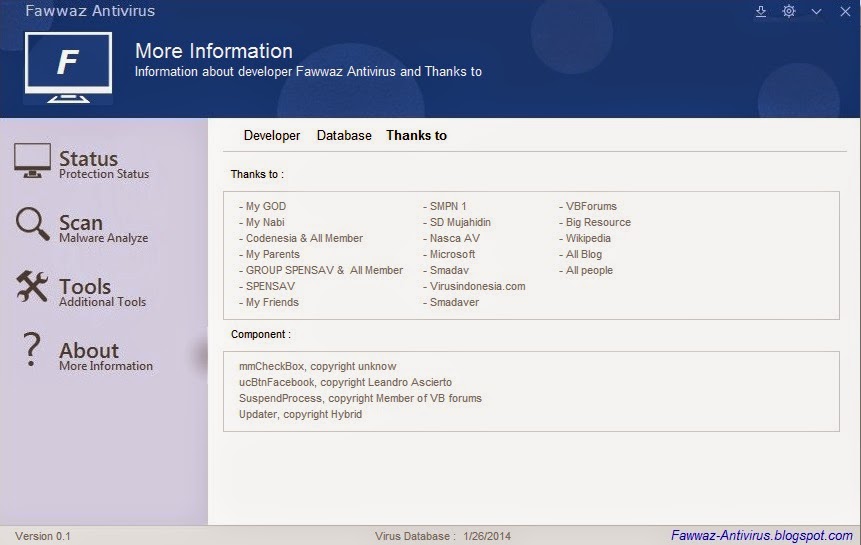Click the About question mark icon
861x545 pixels.
32,351
